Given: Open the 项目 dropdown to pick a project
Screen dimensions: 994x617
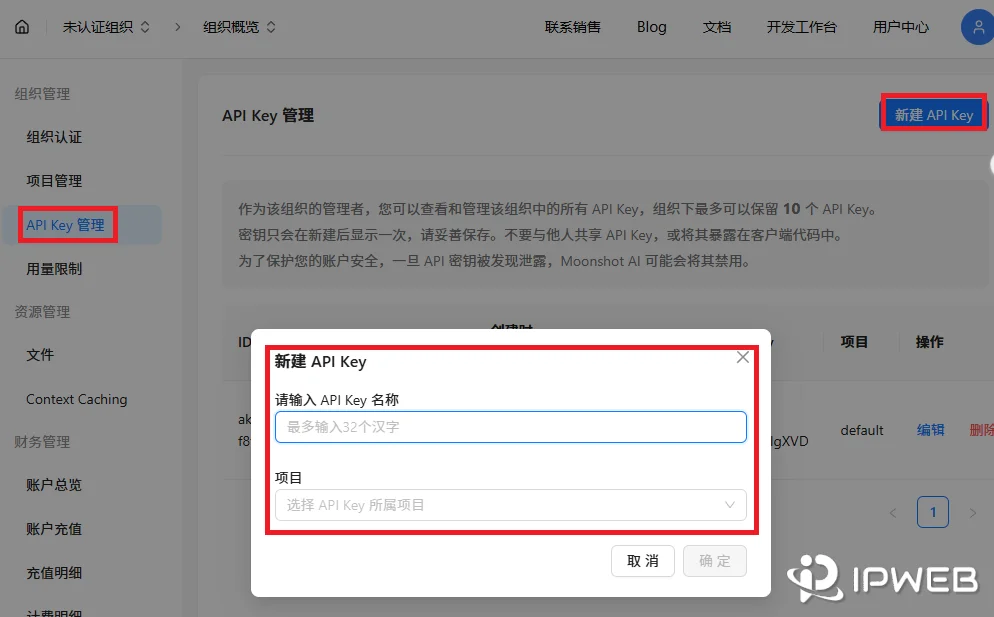Looking at the screenshot, I should (511, 505).
